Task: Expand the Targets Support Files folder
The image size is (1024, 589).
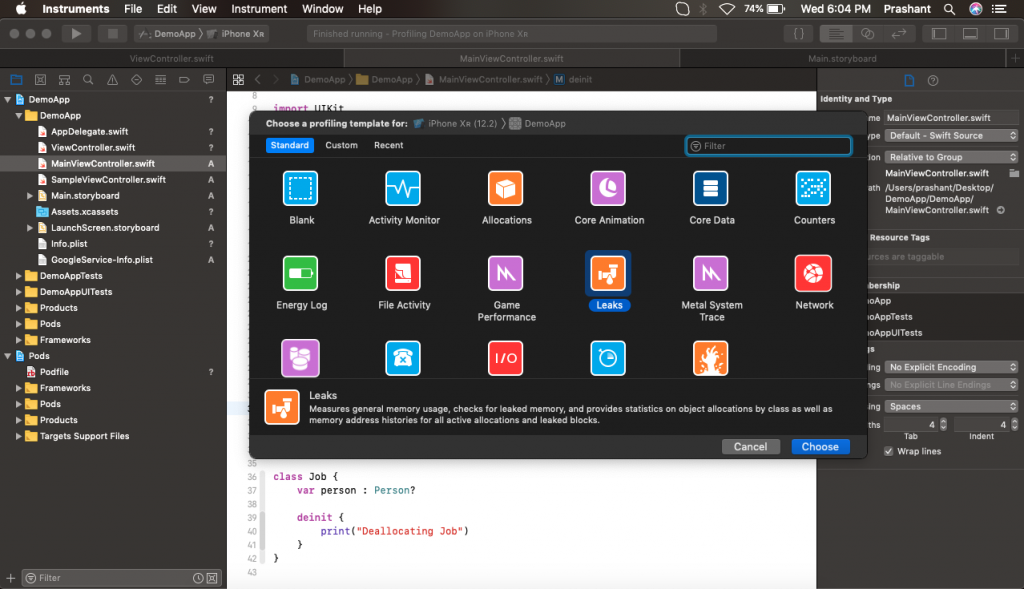Action: [18, 436]
